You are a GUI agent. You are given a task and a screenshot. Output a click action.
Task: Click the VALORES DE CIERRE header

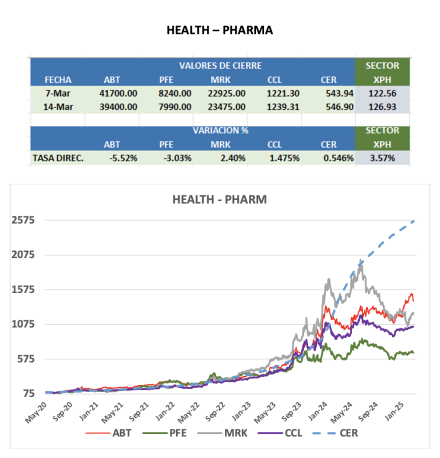[x=220, y=66]
